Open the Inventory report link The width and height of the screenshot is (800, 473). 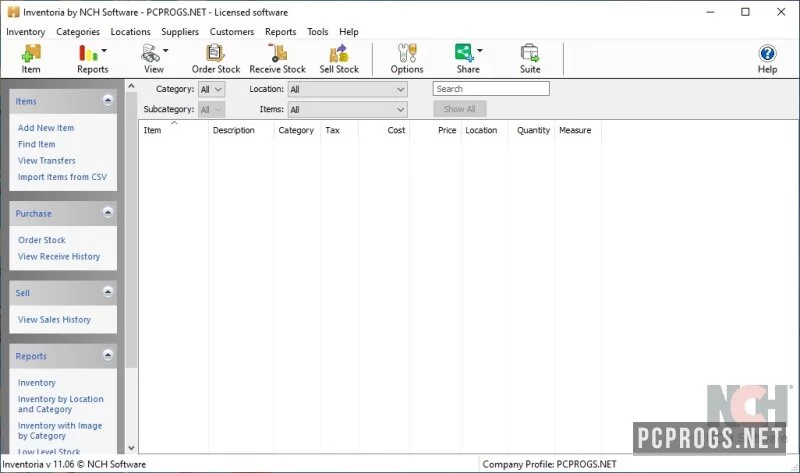tap(37, 383)
